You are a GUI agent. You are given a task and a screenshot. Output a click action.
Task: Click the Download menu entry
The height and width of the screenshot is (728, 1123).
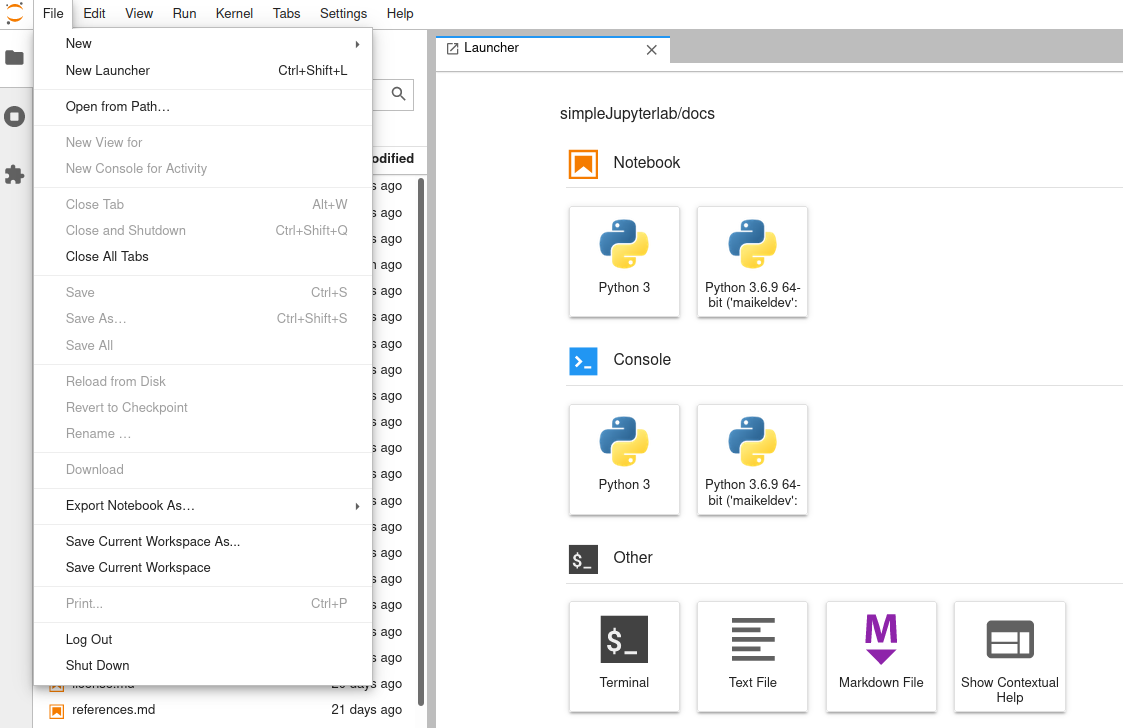coord(203,470)
